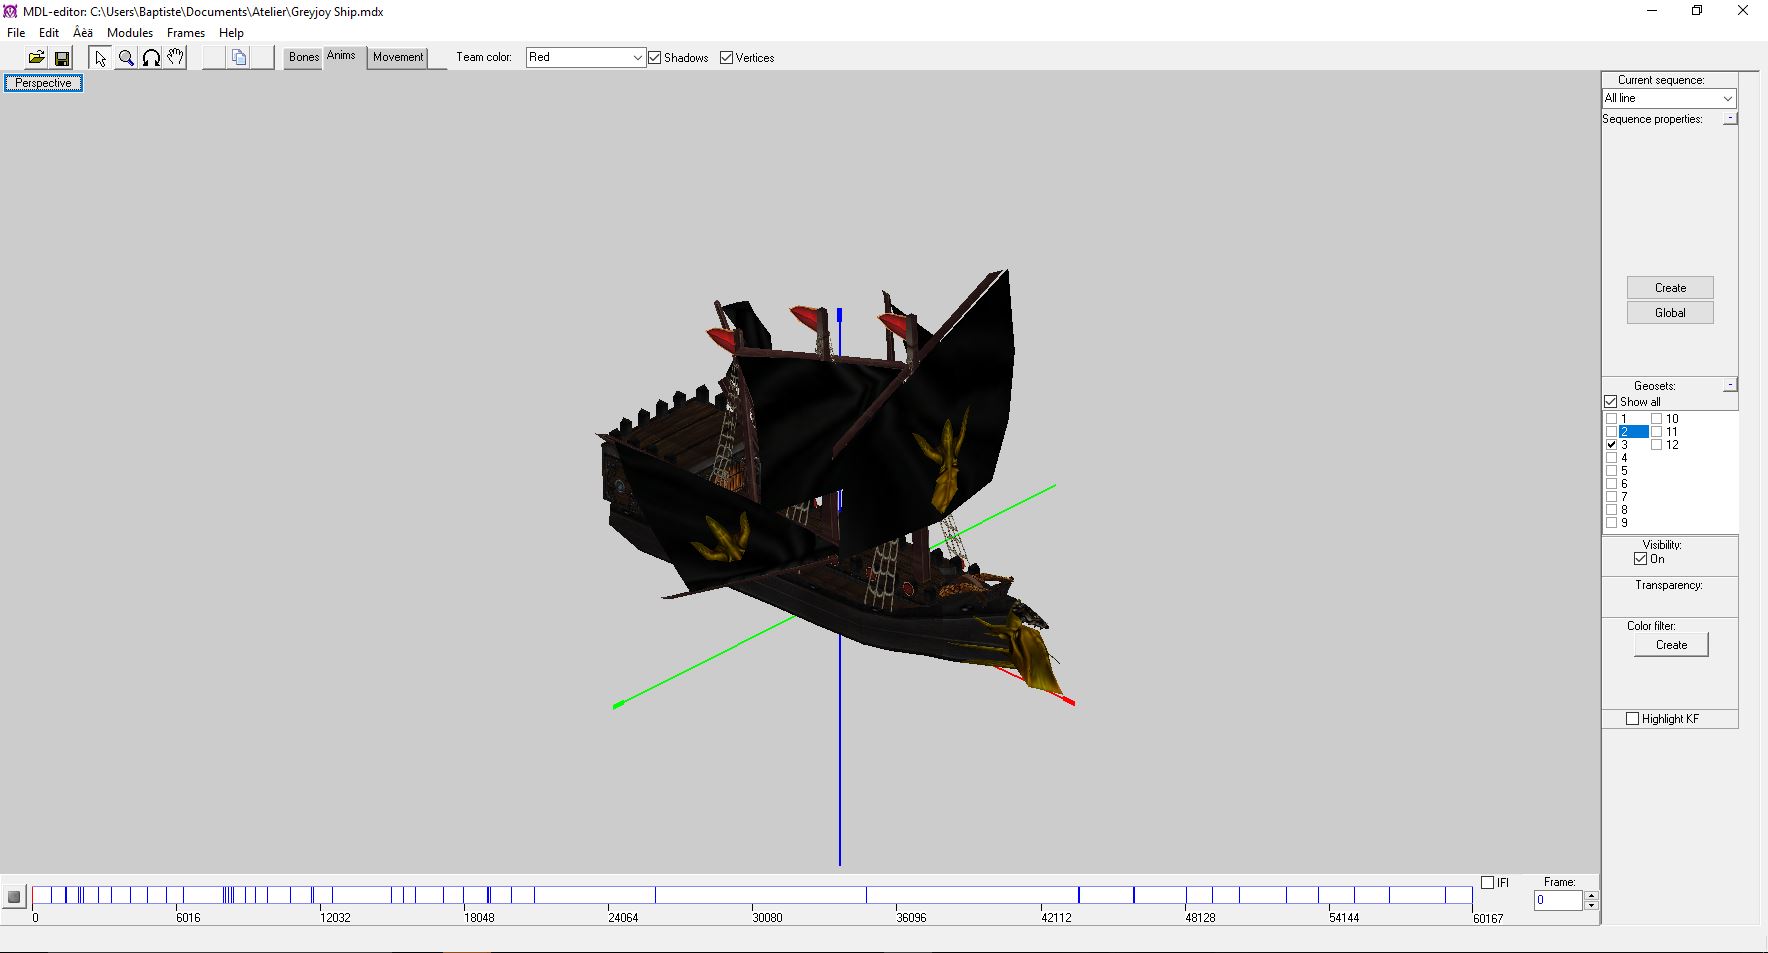
Task: Click Create sequence button
Action: click(x=1670, y=288)
